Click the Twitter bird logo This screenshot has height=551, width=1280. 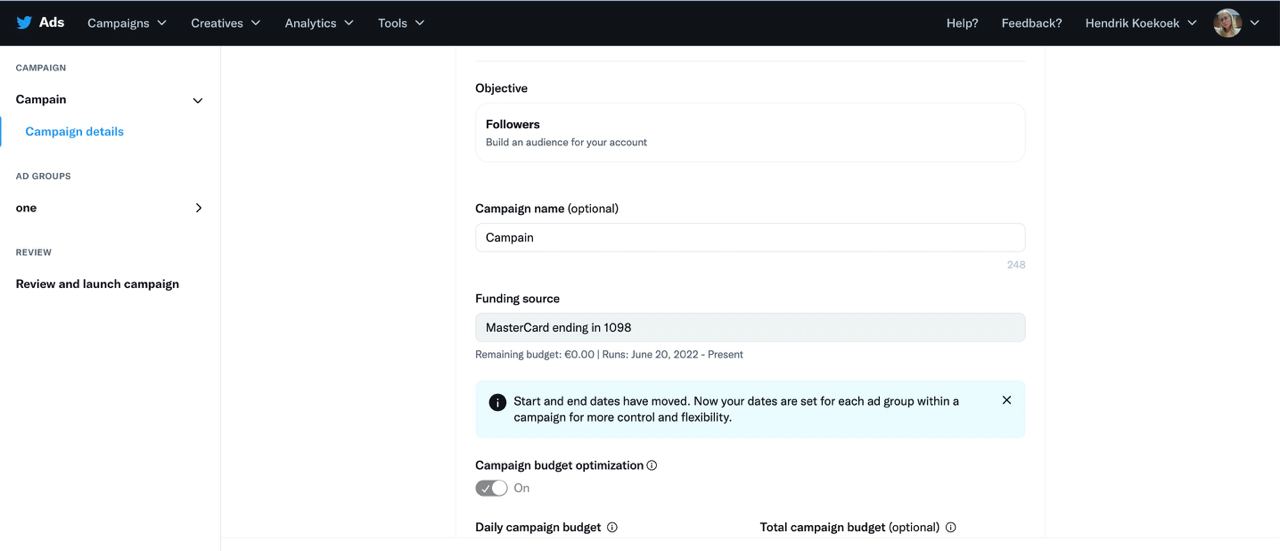(x=24, y=23)
